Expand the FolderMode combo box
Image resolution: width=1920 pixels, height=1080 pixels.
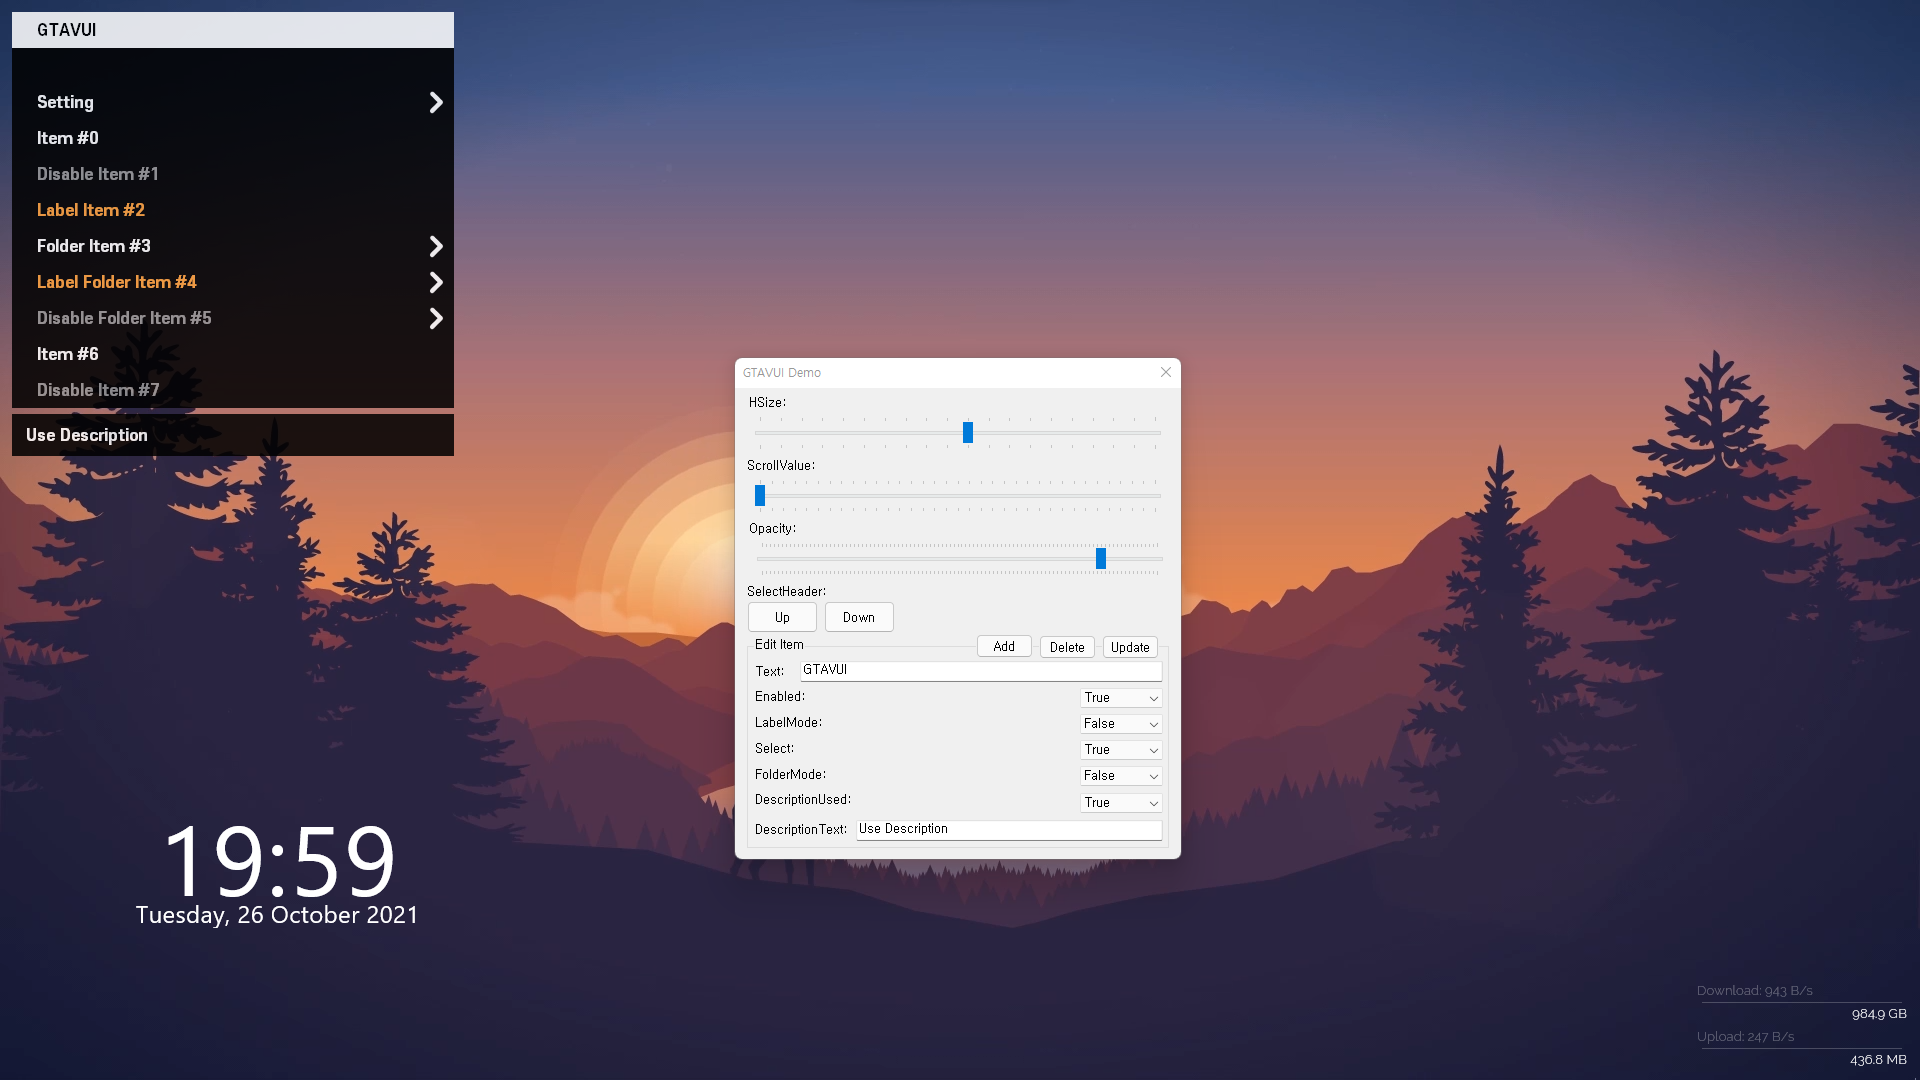point(1120,776)
